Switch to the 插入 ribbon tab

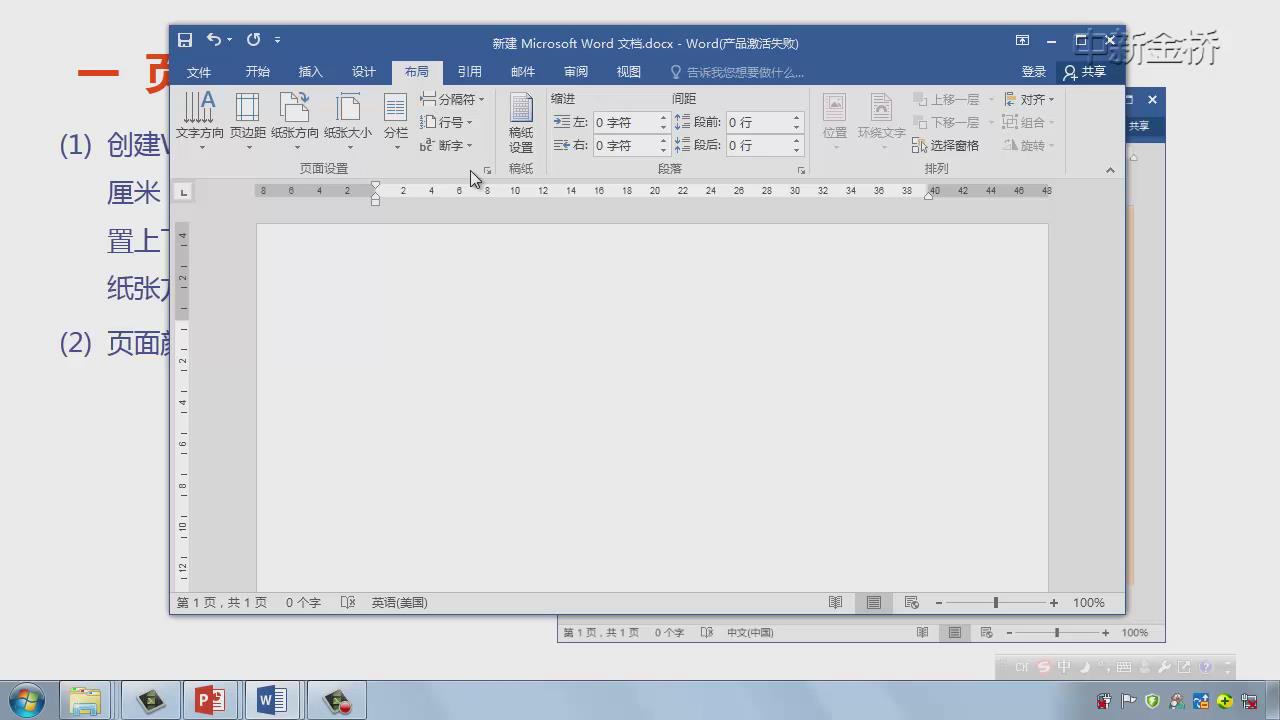click(311, 72)
